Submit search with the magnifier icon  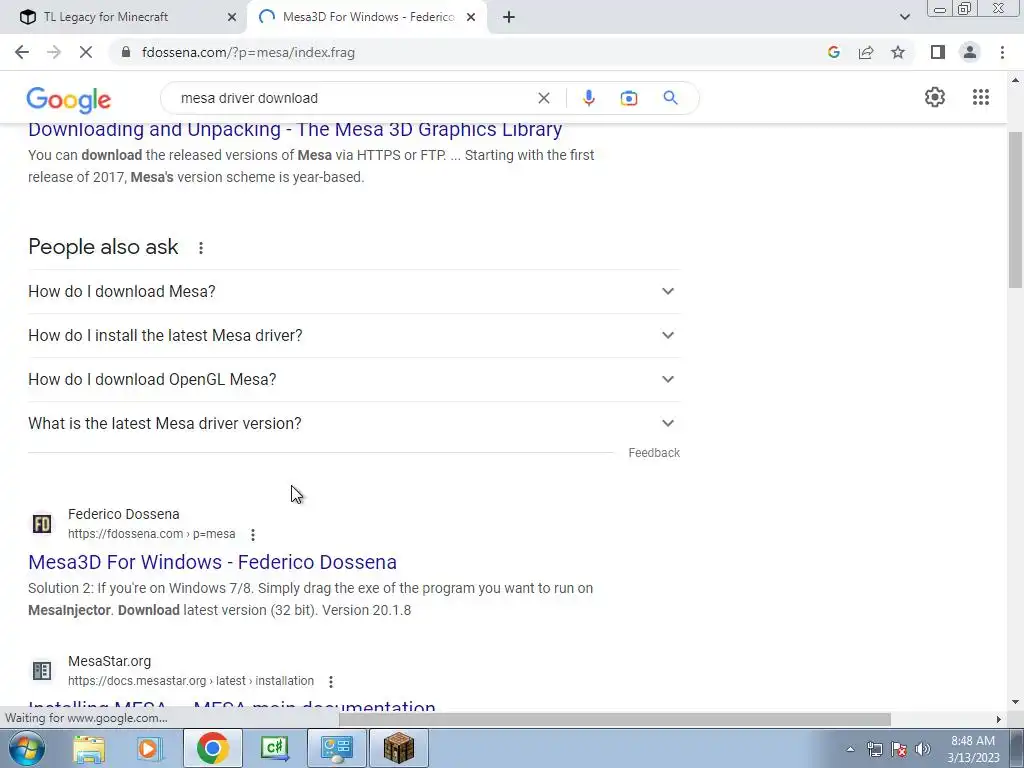(x=670, y=98)
